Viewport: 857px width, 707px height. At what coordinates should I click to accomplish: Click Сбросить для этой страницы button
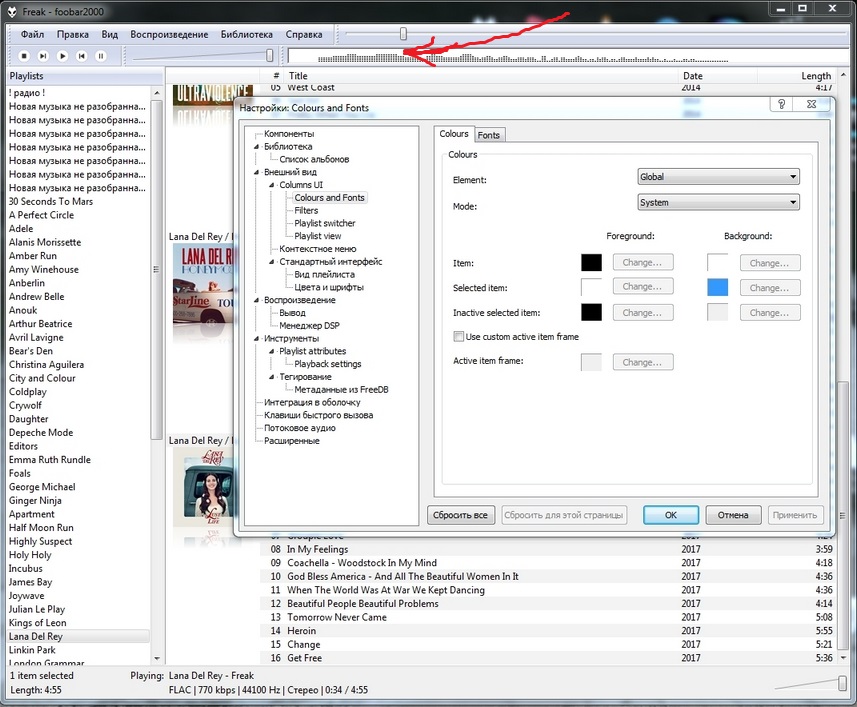pyautogui.click(x=563, y=515)
